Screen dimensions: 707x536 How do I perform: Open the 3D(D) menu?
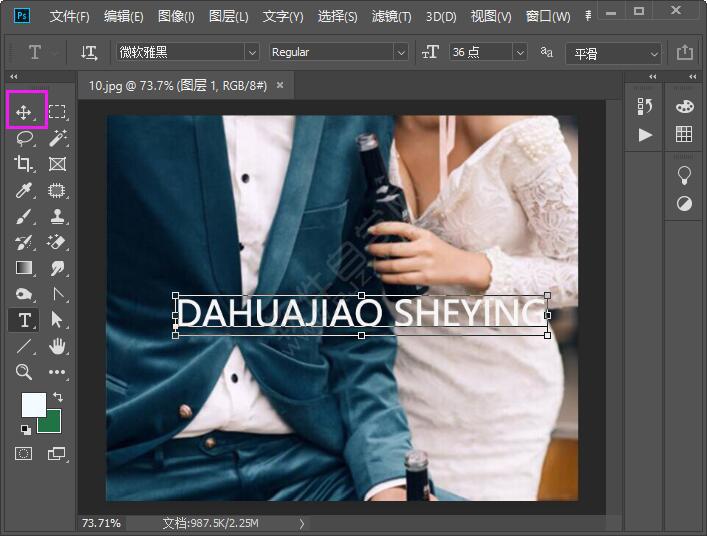(x=441, y=17)
